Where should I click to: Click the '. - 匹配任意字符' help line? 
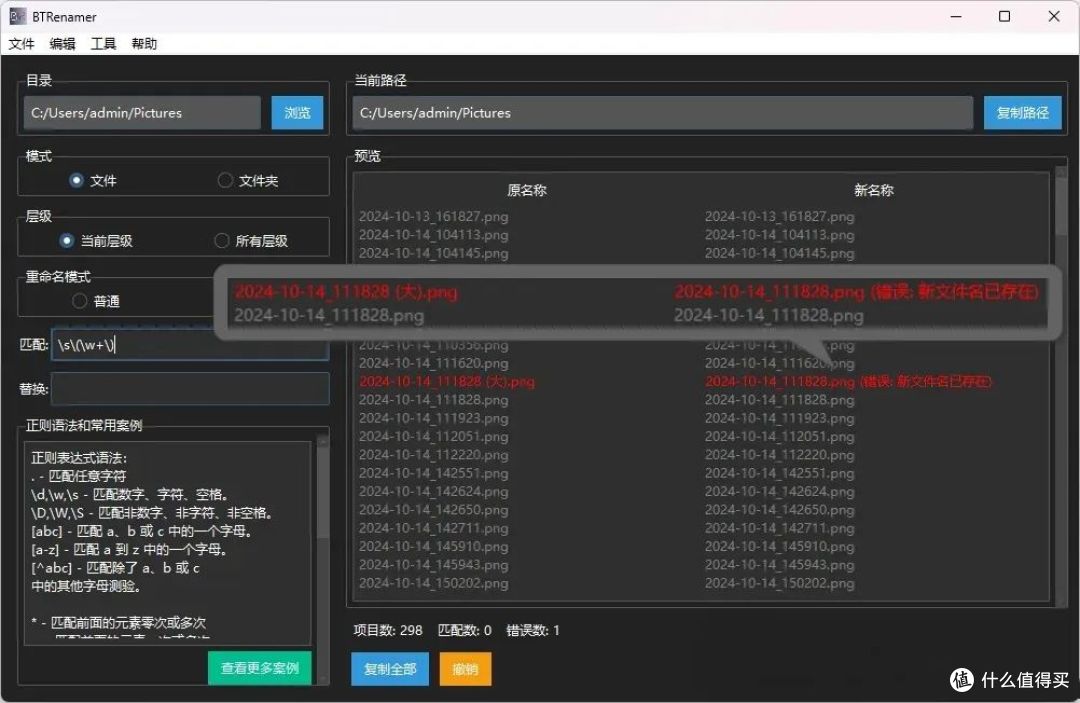79,476
